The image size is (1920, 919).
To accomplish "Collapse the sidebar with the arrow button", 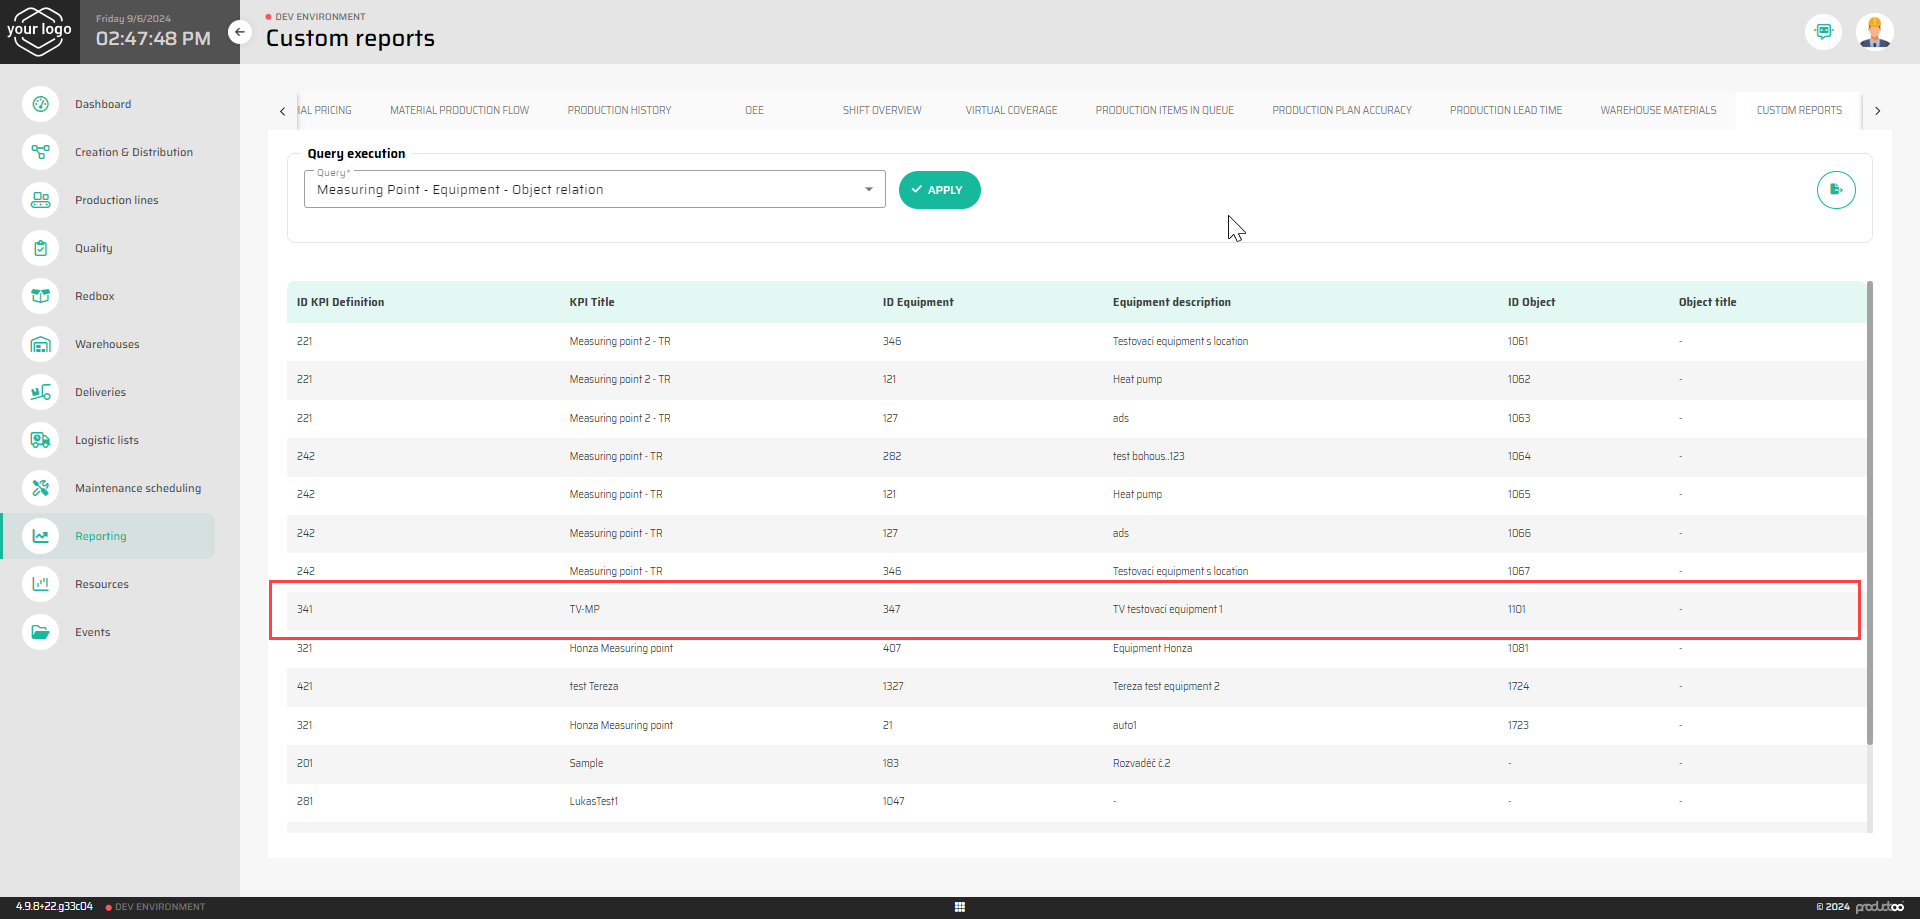I will 239,32.
